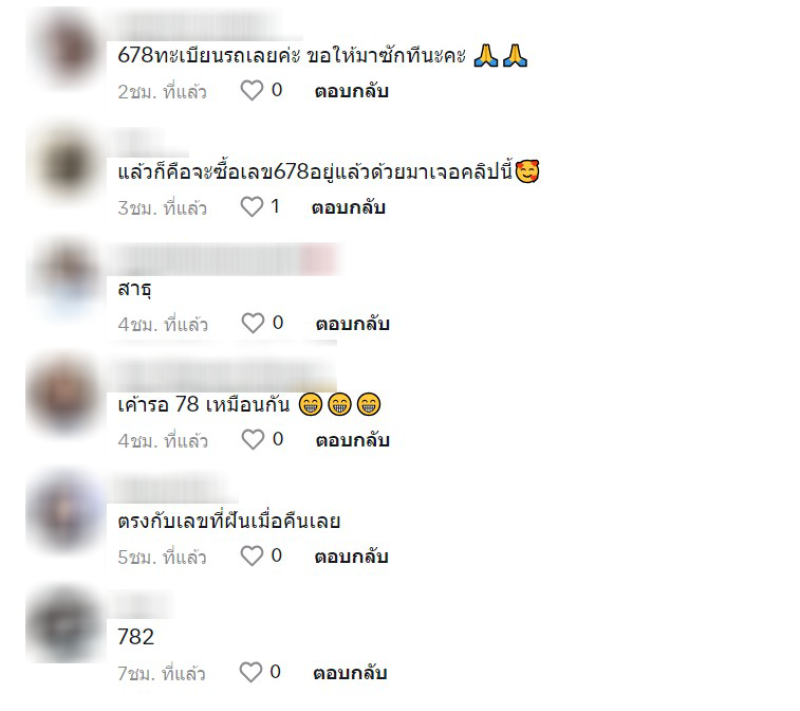Open blurred username above เค้ารอ 78 comment
Viewport: 800px width, 711px height.
point(223,376)
